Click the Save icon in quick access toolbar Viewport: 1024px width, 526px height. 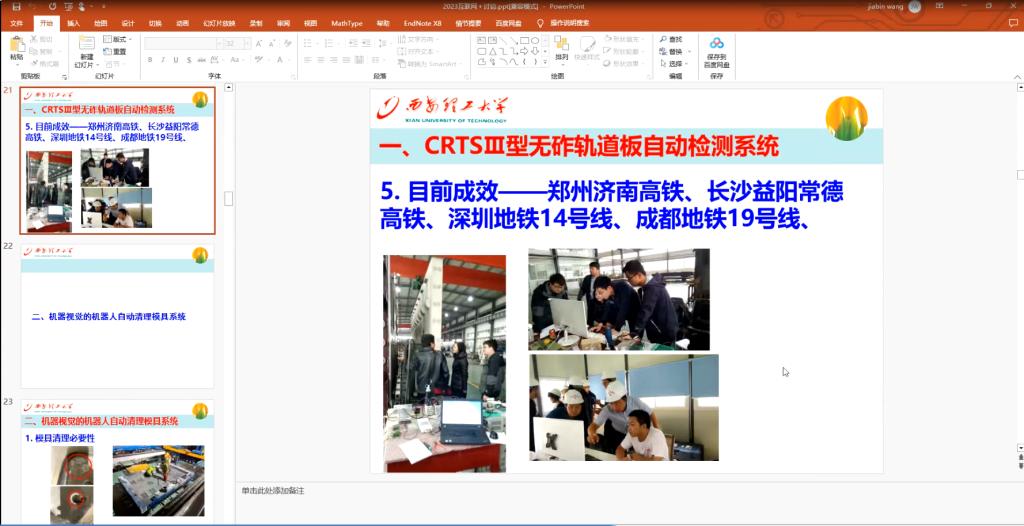[15, 7]
